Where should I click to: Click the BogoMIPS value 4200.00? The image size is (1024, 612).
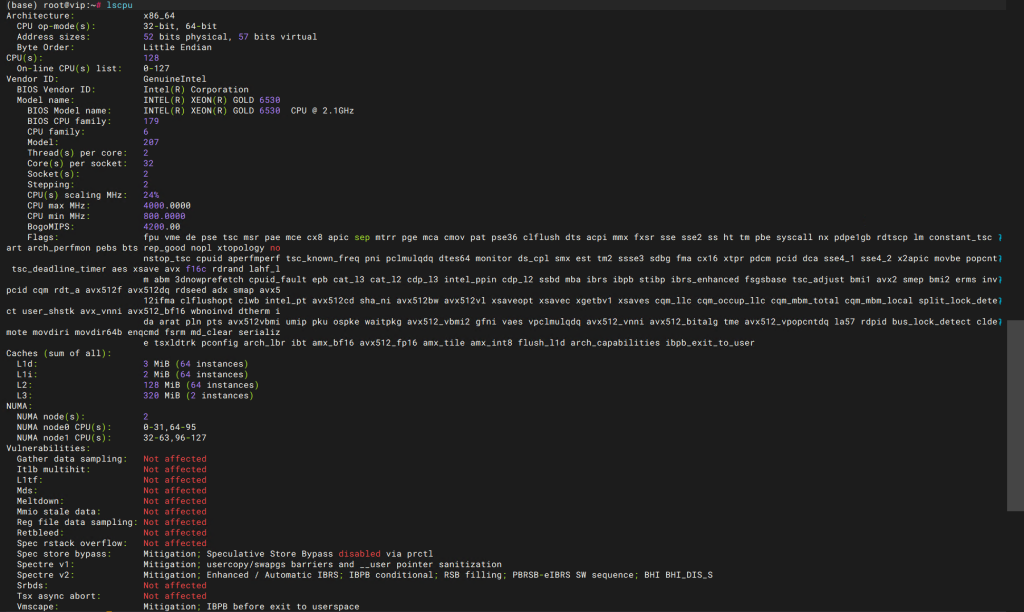pos(162,226)
